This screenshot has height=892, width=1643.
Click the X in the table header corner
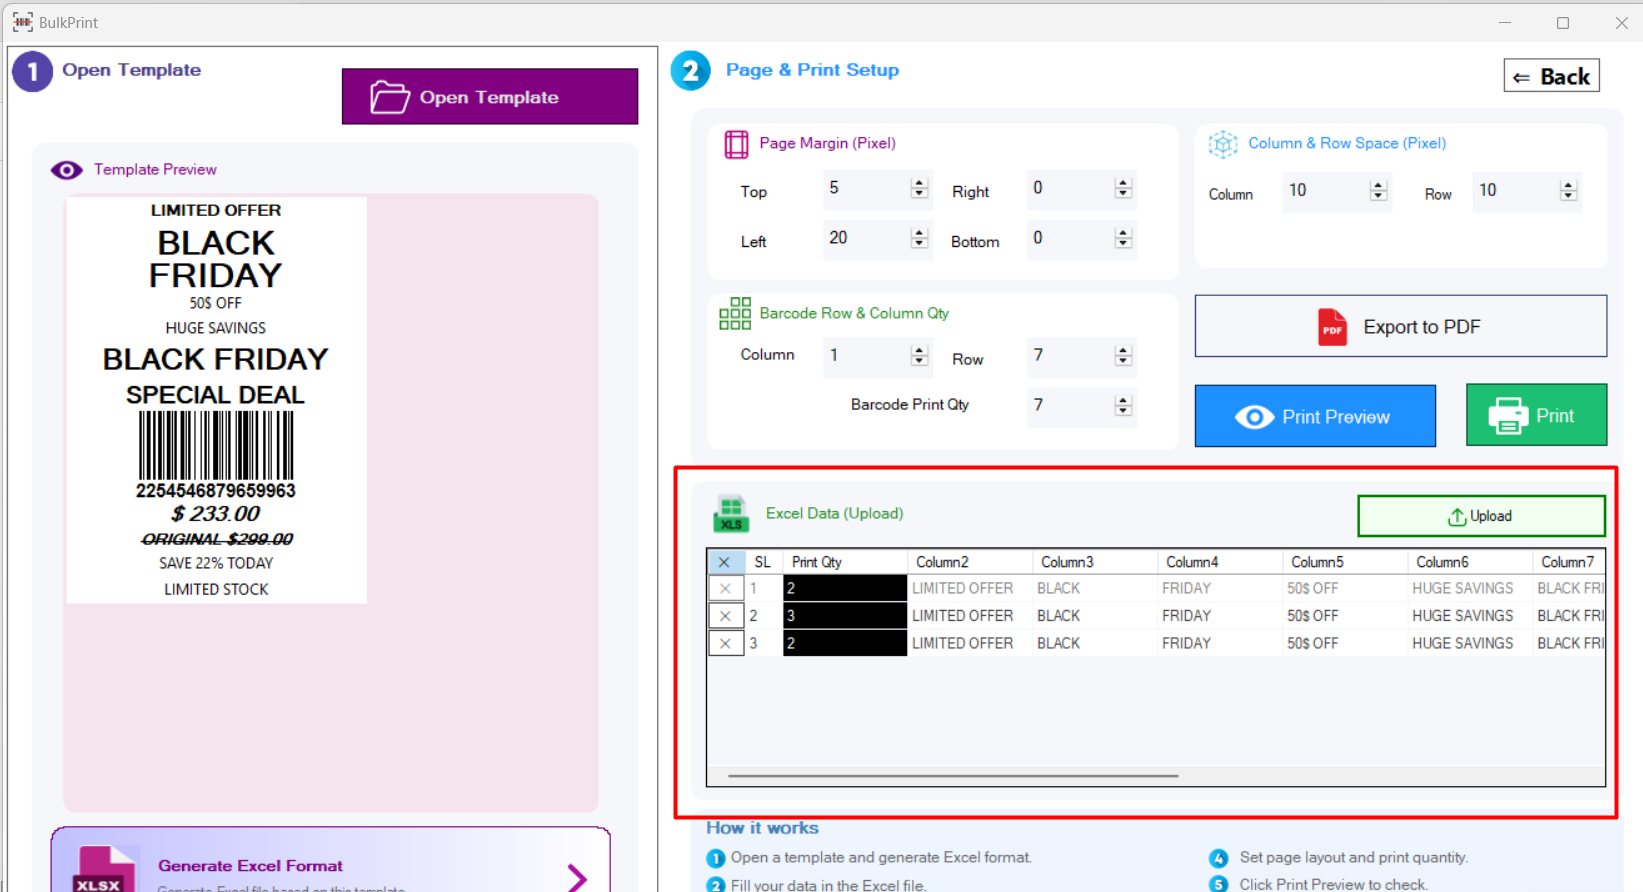(x=725, y=562)
